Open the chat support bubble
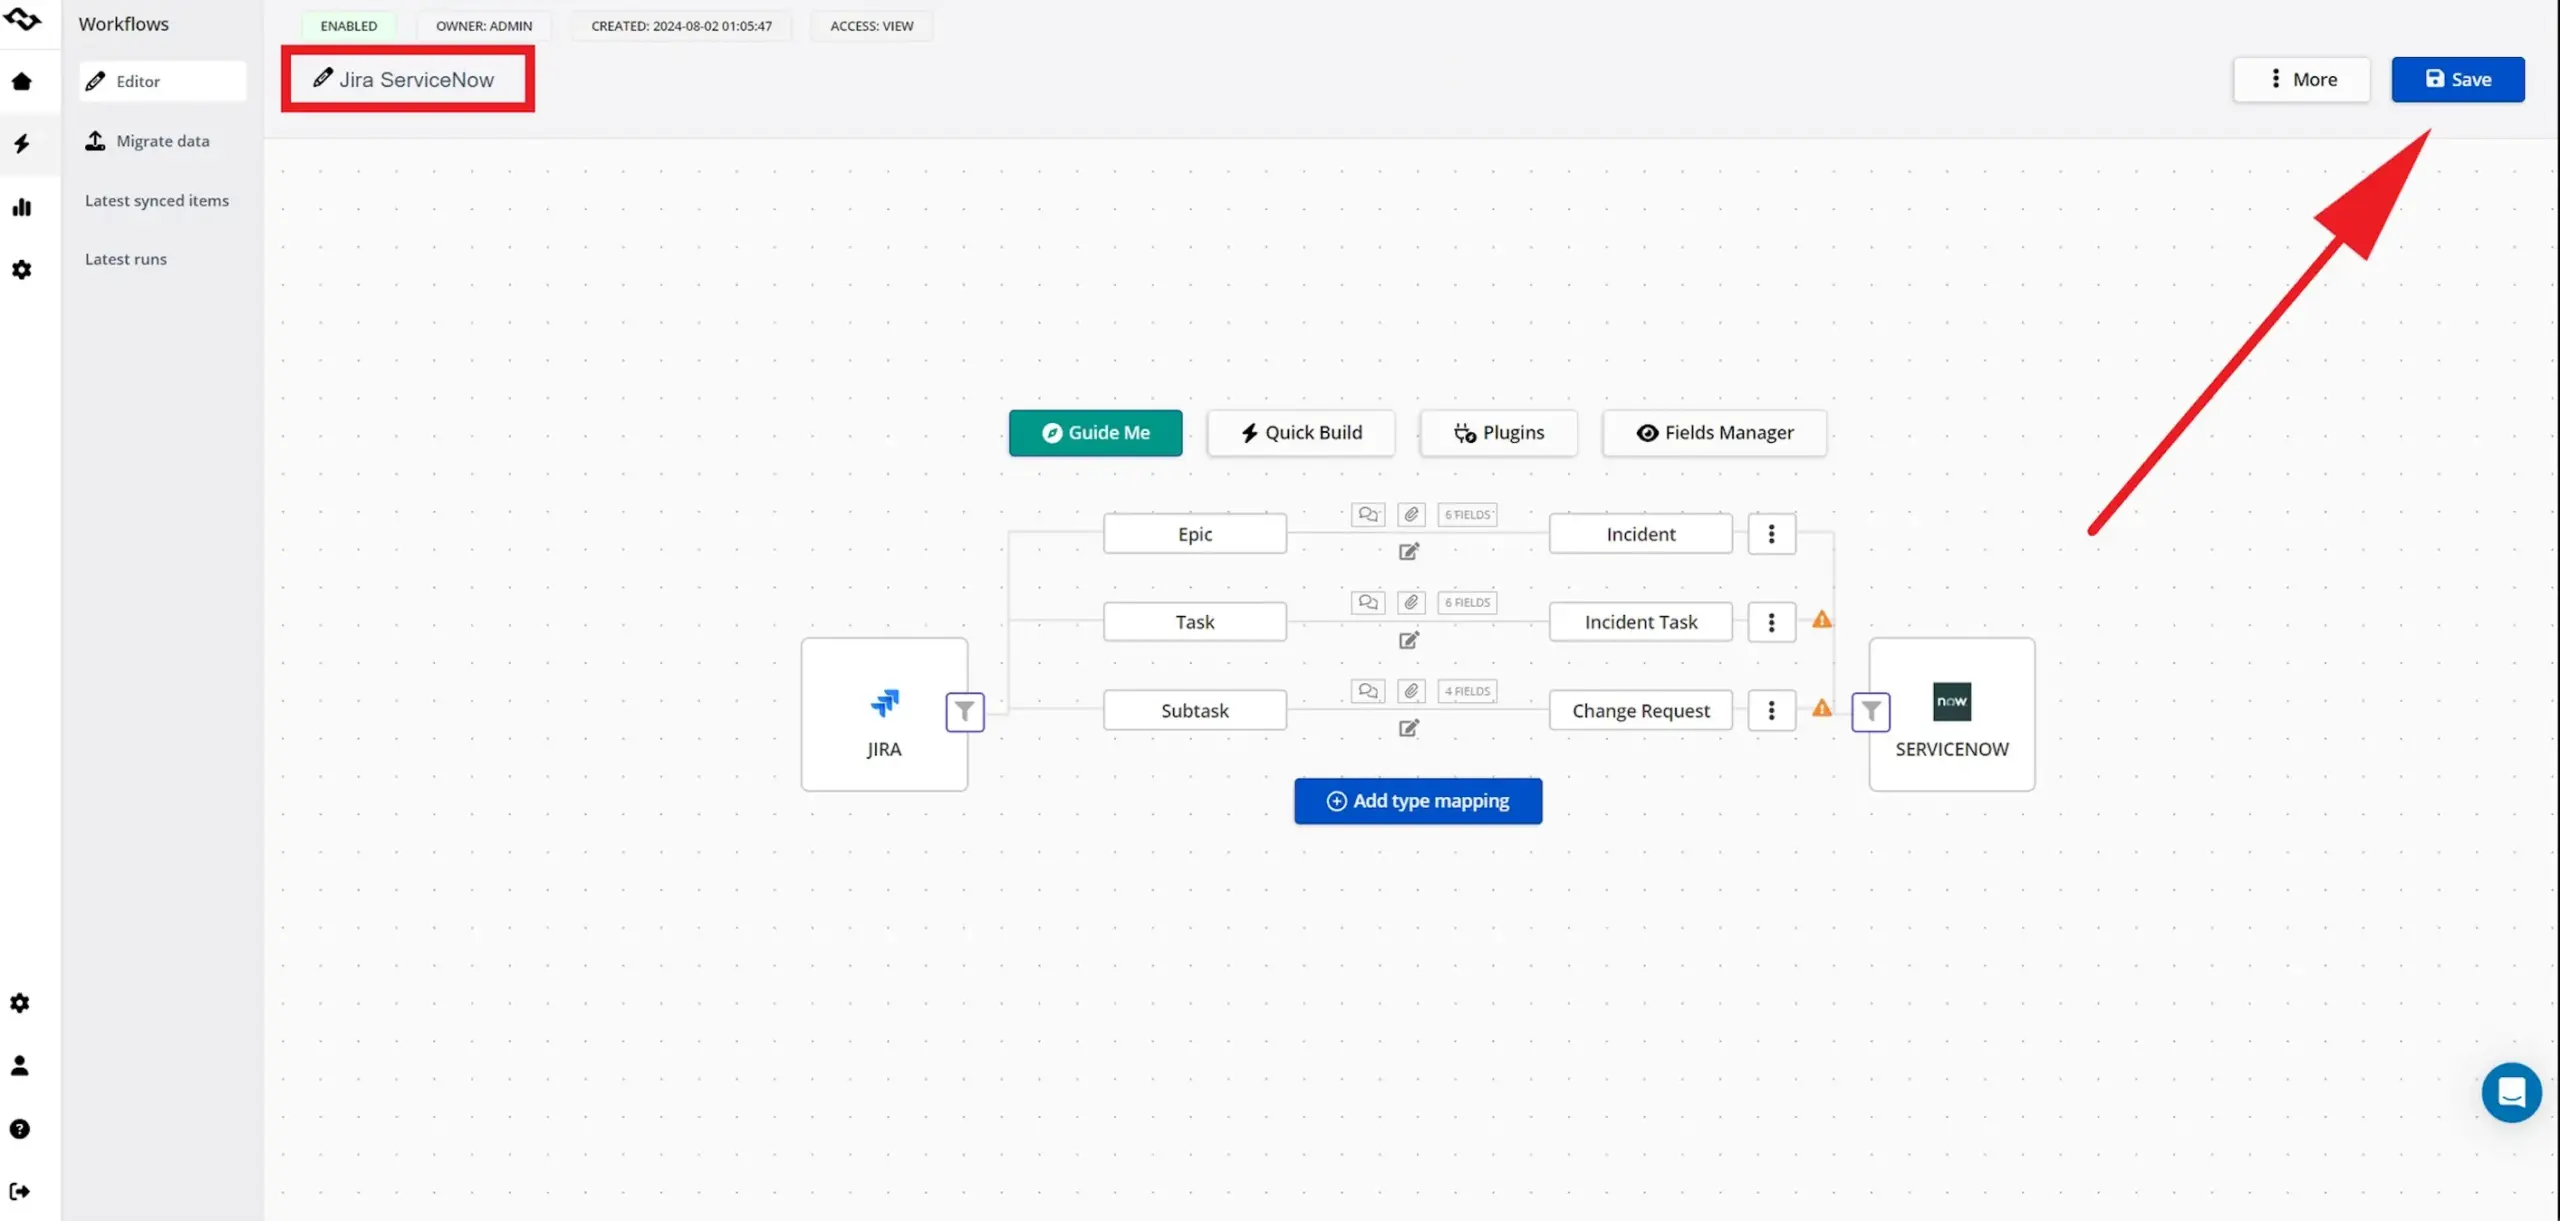Image resolution: width=2560 pixels, height=1221 pixels. point(2511,1092)
